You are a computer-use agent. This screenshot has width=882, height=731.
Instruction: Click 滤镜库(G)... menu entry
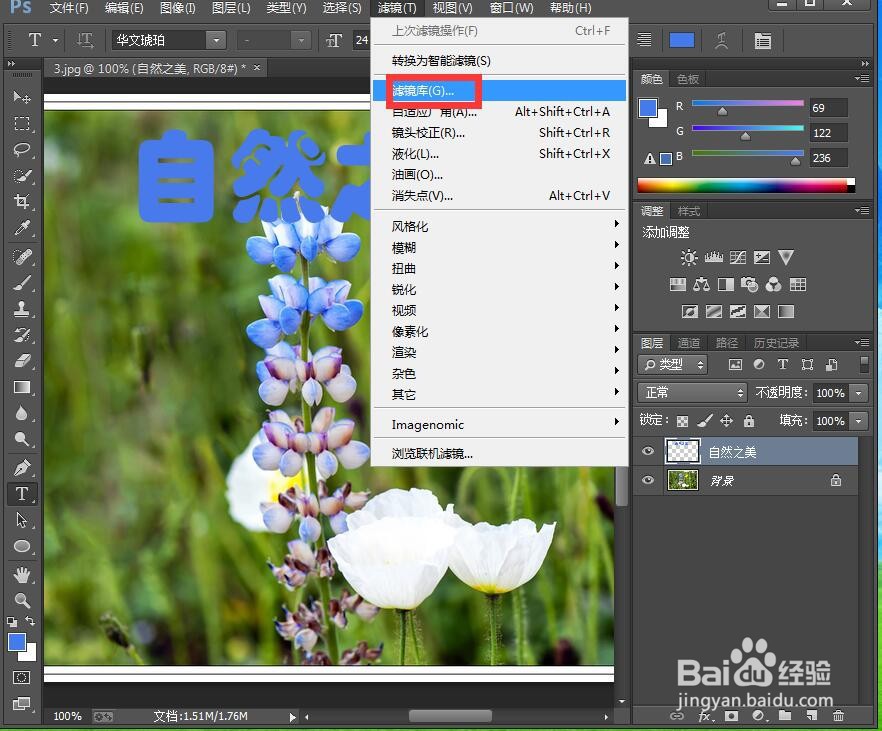(499, 91)
